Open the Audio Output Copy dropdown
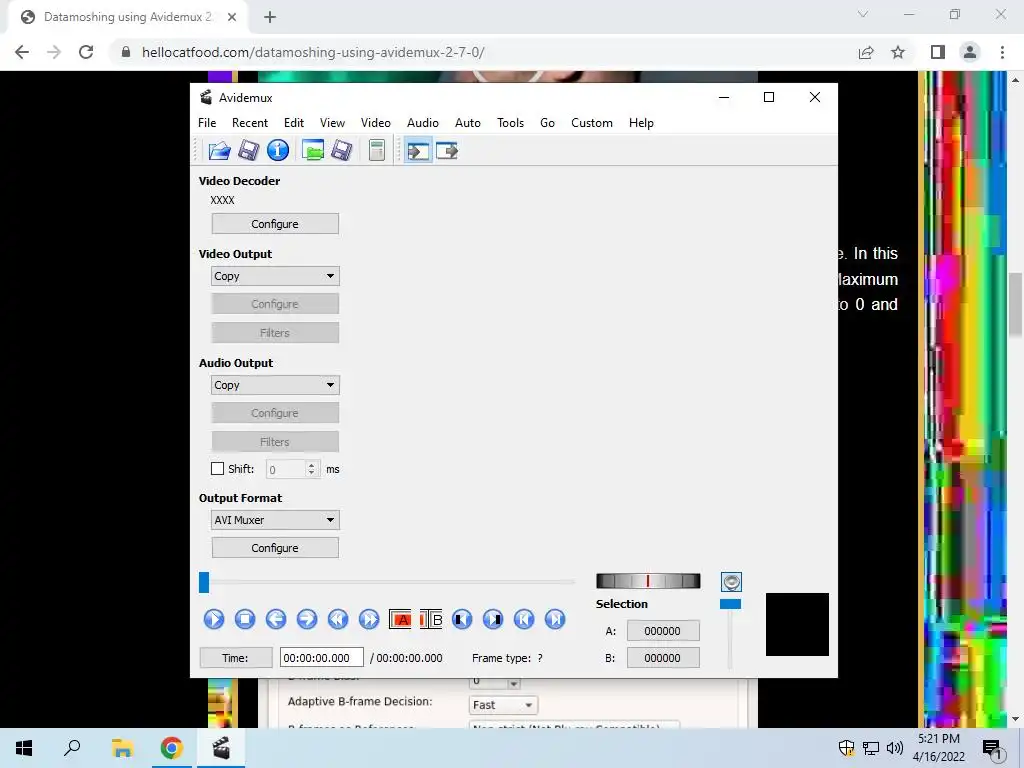This screenshot has width=1024, height=768. 275,385
